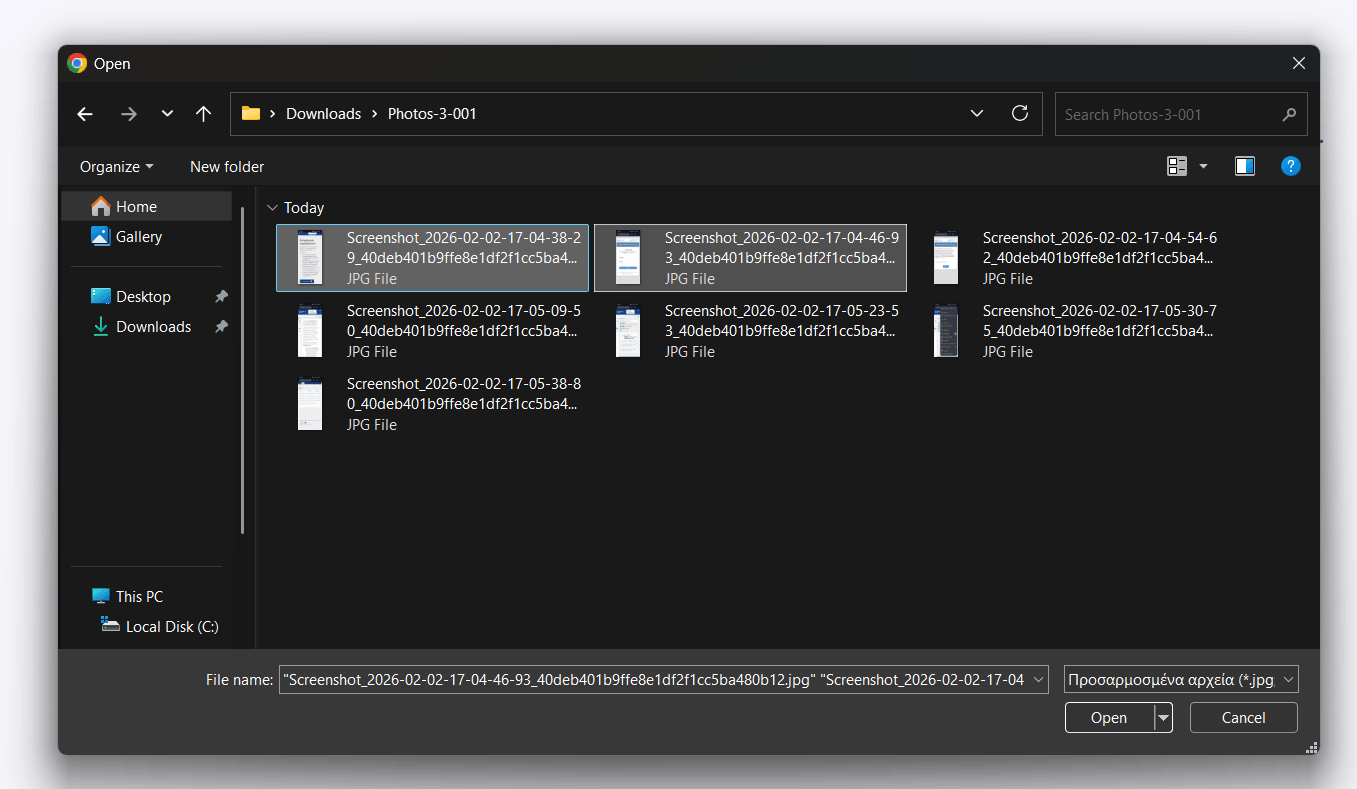Click the view layout icon
1357x789 pixels.
[x=1177, y=166]
